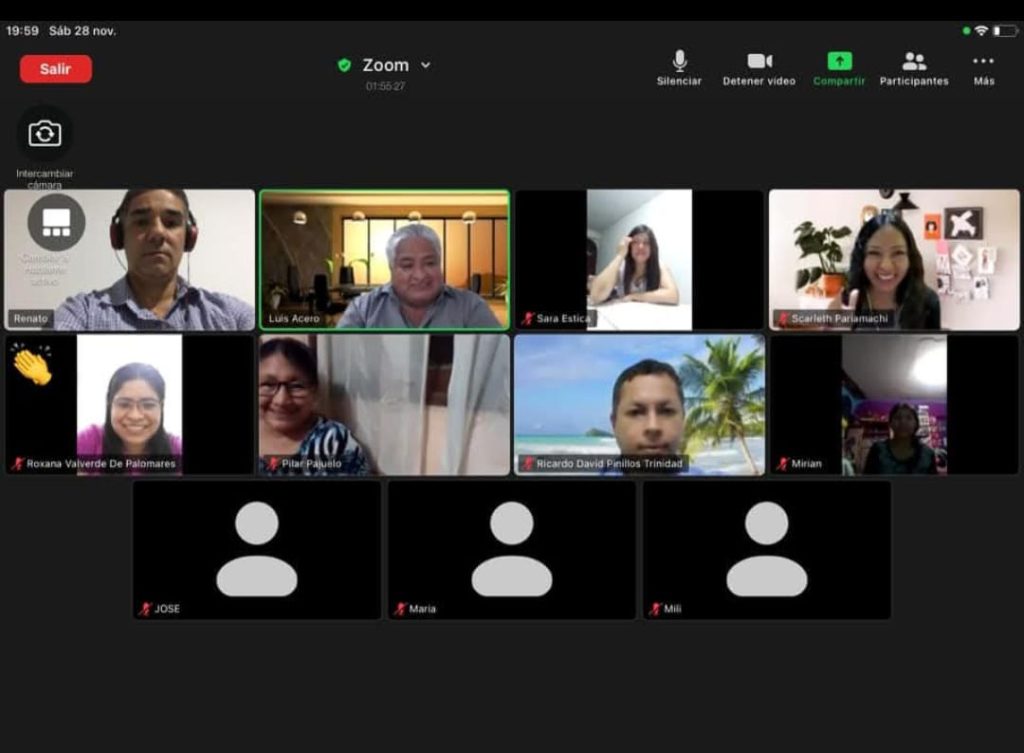Click Scarleth Pariamachi's video tile
The width and height of the screenshot is (1024, 753).
[894, 260]
